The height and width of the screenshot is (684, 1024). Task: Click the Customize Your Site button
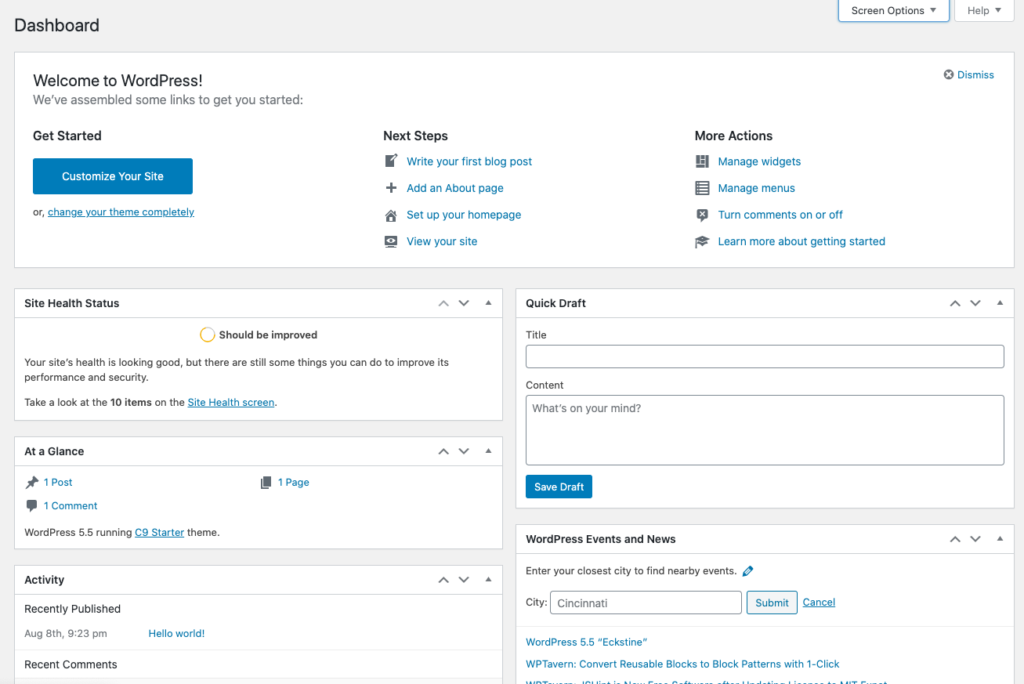tap(113, 176)
